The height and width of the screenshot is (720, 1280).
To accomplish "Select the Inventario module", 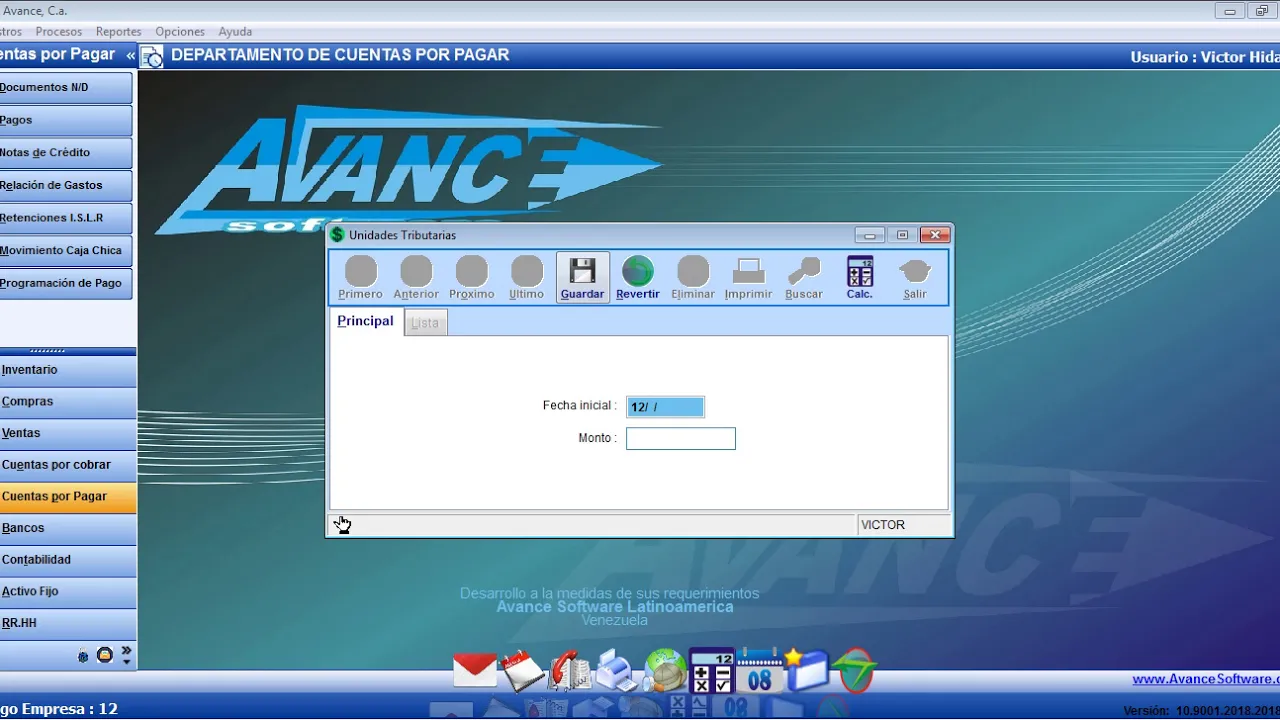I will point(68,370).
